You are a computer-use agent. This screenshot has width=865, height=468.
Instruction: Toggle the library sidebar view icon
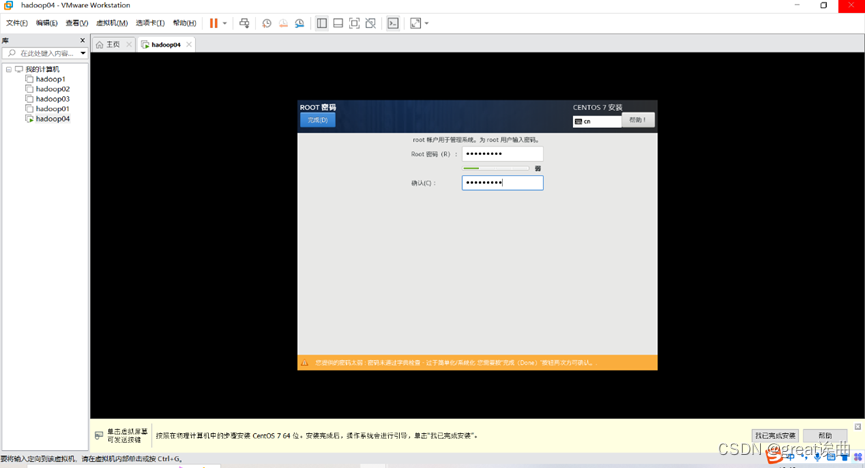(x=322, y=23)
